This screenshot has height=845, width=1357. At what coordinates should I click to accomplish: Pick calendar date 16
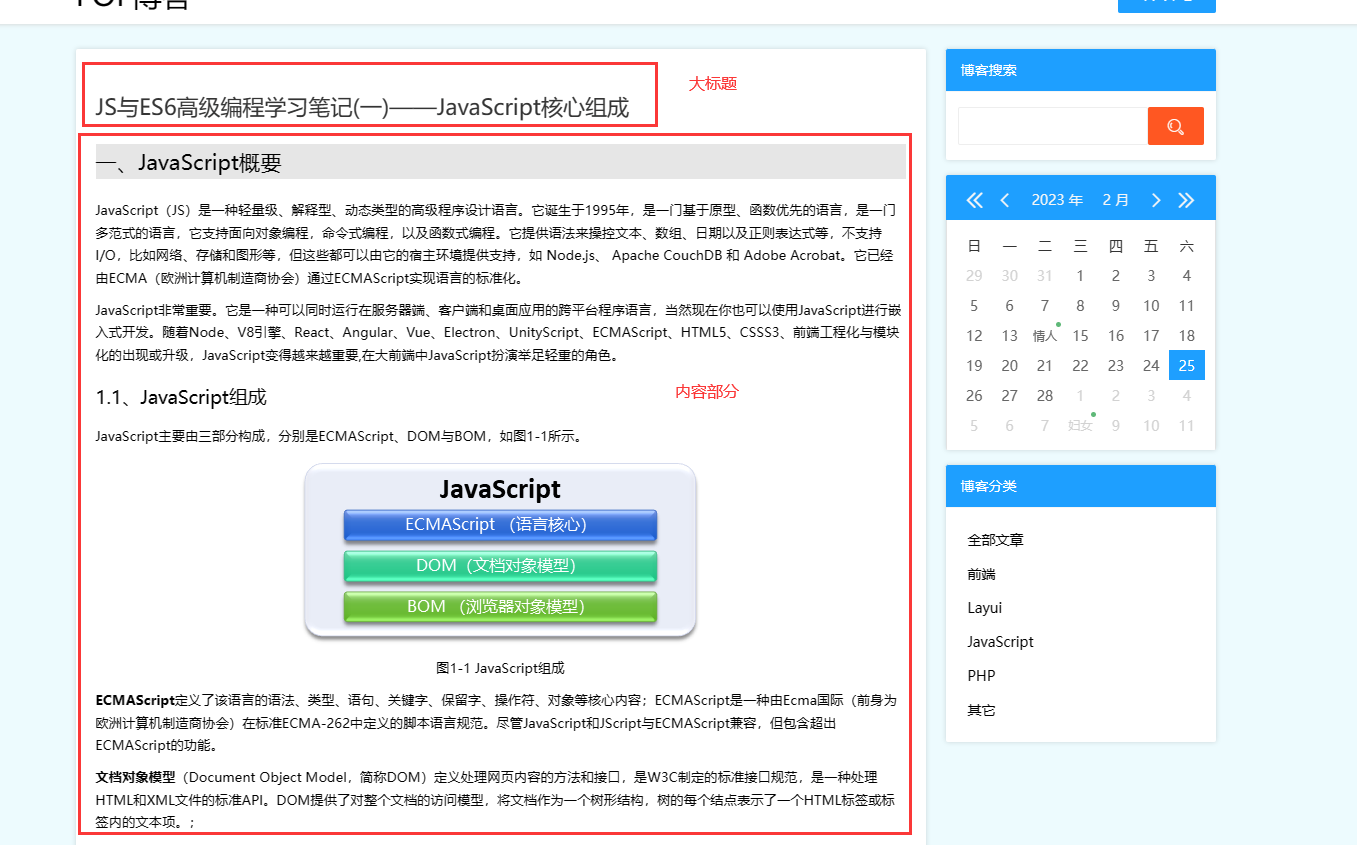click(1116, 336)
